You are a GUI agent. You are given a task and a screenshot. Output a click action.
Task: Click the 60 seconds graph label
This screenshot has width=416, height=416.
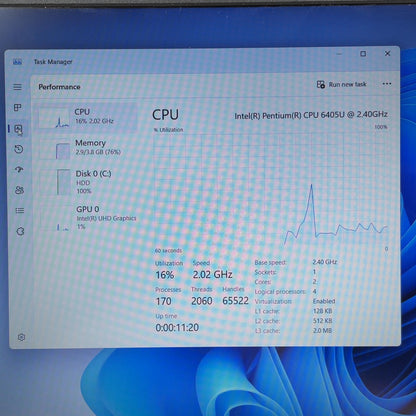[168, 250]
